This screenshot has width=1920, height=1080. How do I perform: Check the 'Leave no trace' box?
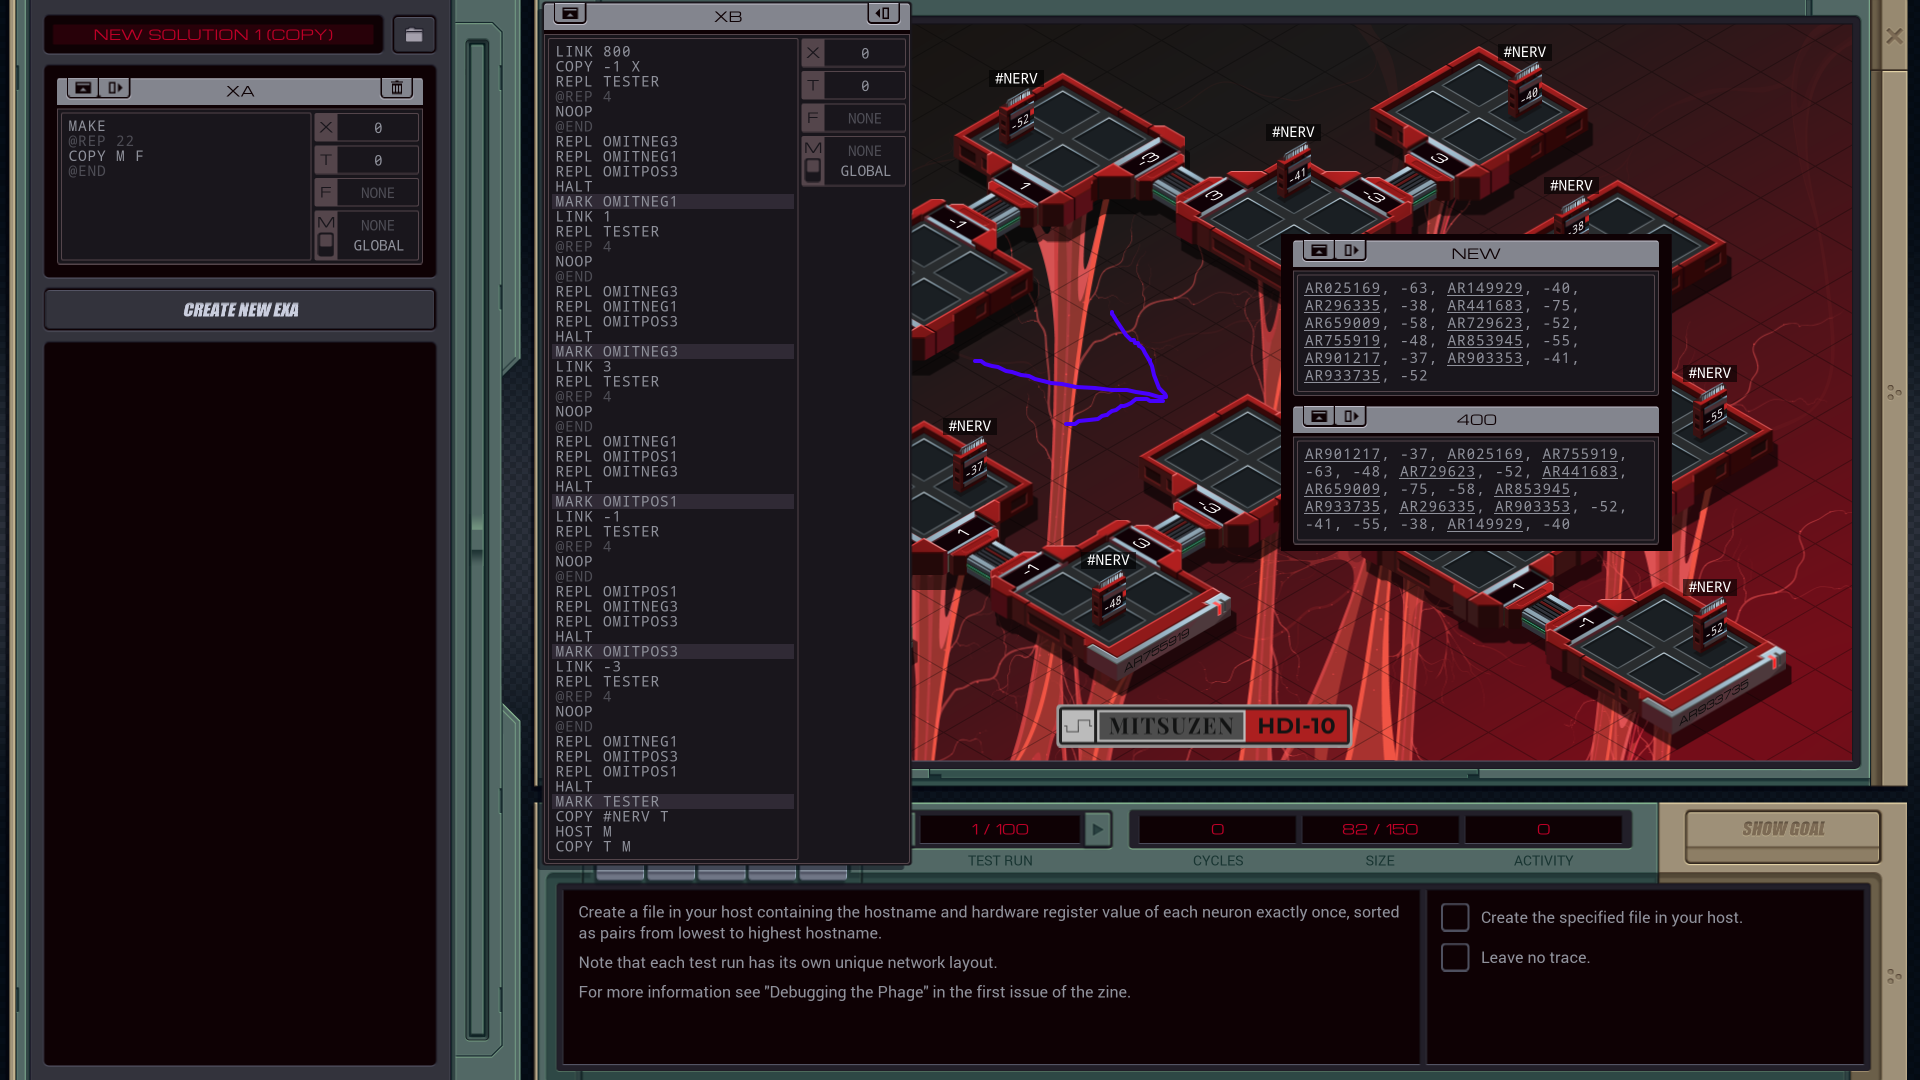point(1455,957)
